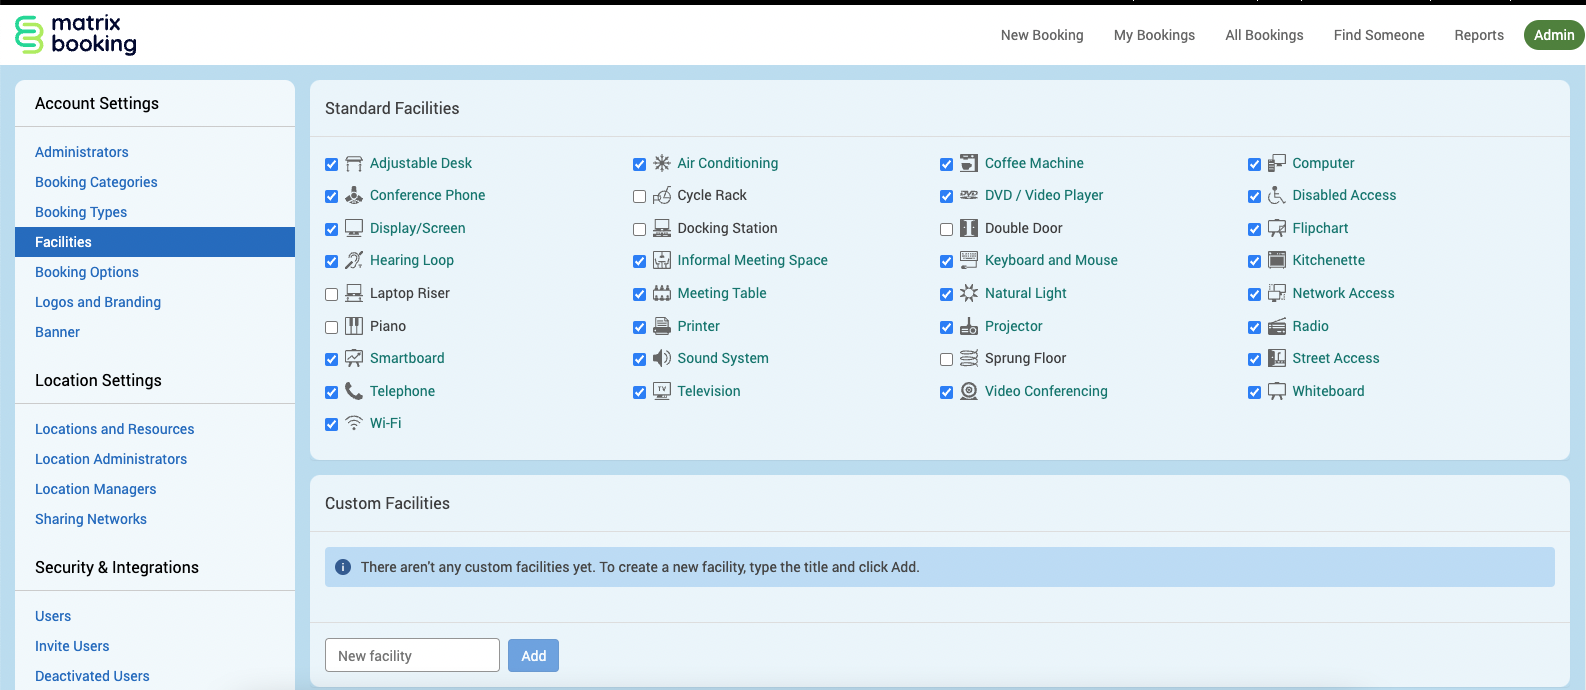Click the Telephone handset icon
This screenshot has width=1586, height=690.
[x=354, y=391]
